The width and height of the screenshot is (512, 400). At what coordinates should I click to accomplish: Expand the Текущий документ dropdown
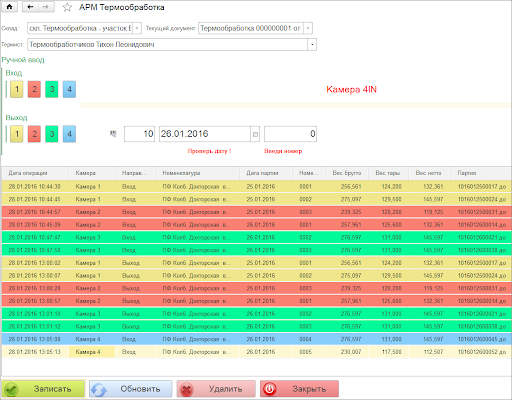(308, 28)
